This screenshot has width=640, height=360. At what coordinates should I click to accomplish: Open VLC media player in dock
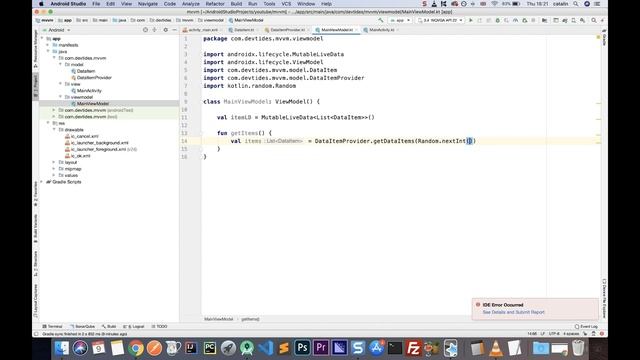coord(496,348)
